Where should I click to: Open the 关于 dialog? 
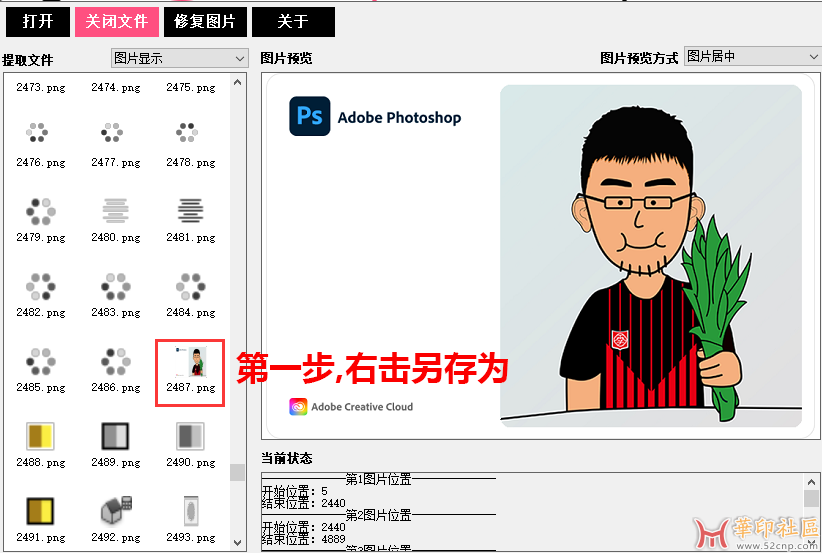[293, 21]
